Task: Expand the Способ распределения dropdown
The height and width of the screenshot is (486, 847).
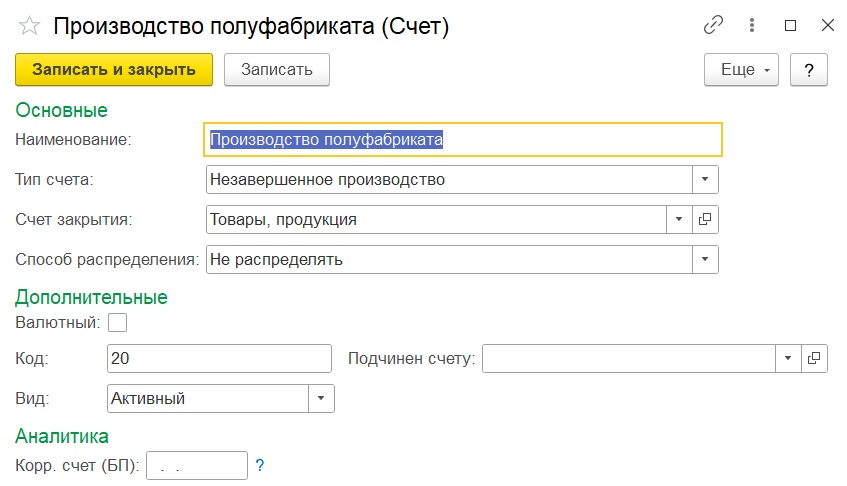Action: click(705, 259)
